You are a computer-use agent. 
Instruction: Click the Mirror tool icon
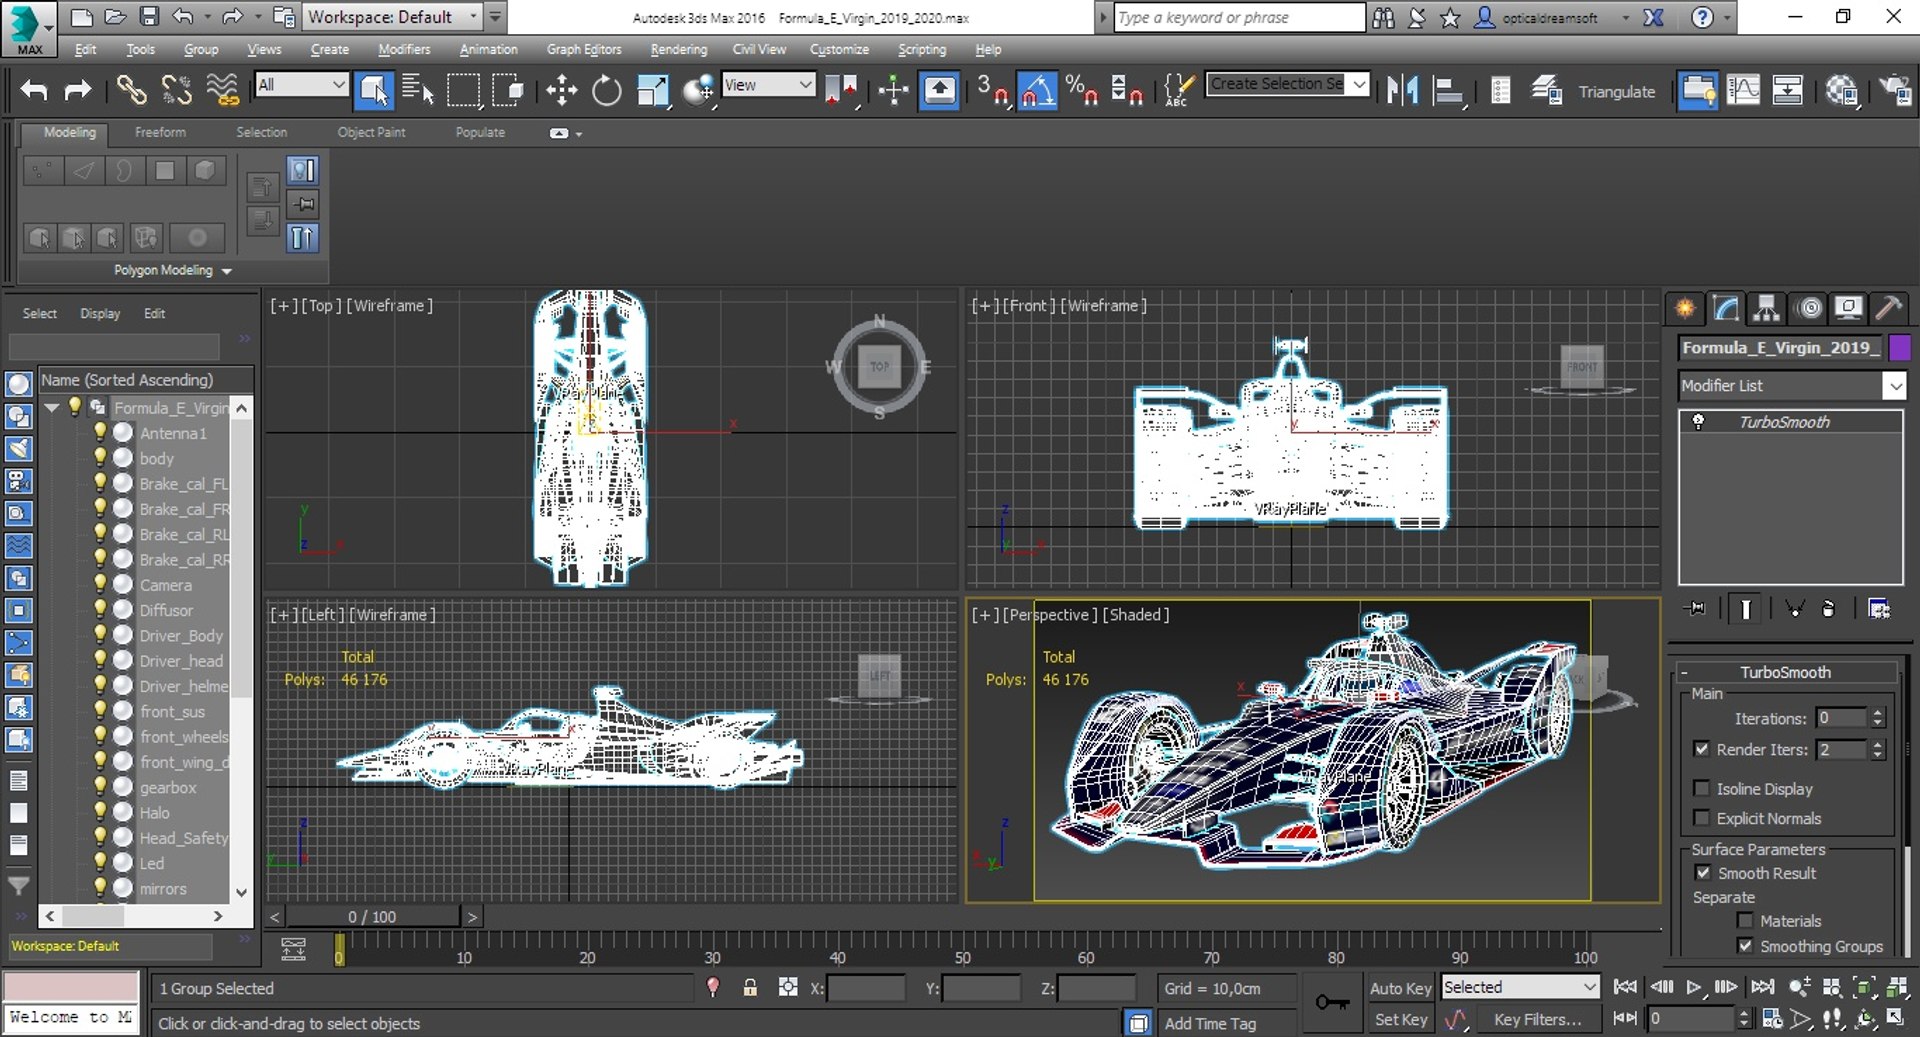point(1402,91)
